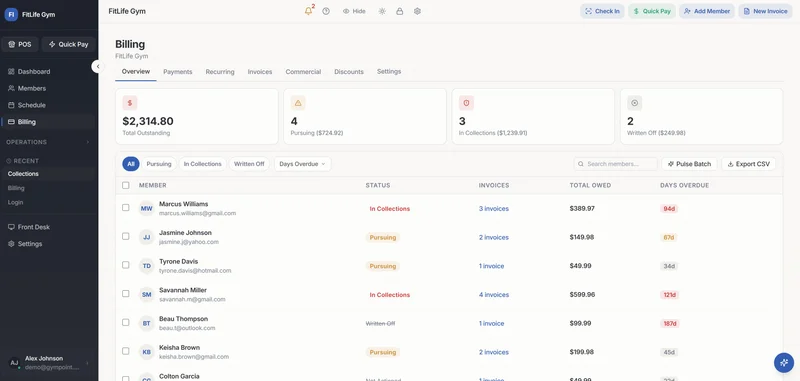Click the JJ avatar for Jasmine Johnson
The image size is (800, 381).
tap(146, 237)
